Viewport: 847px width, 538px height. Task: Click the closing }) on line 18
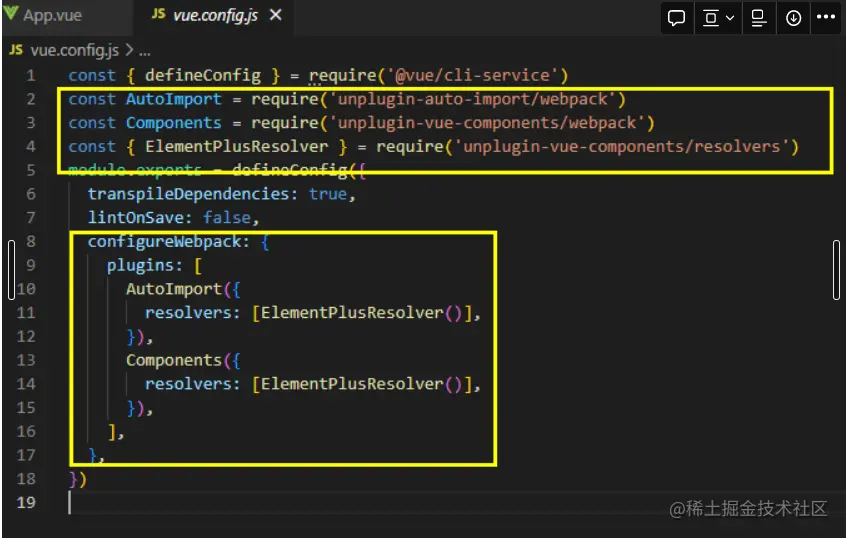pyautogui.click(x=78, y=479)
